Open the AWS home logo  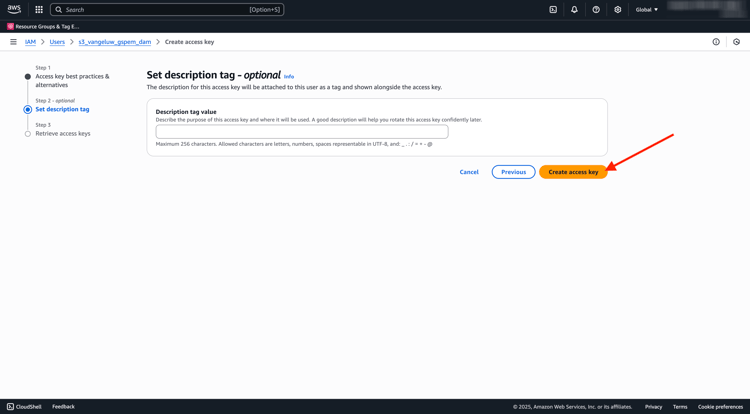[x=14, y=9]
